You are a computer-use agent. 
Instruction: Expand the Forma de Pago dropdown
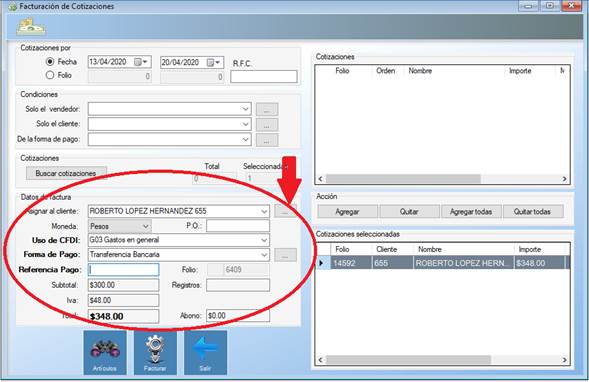pos(264,255)
